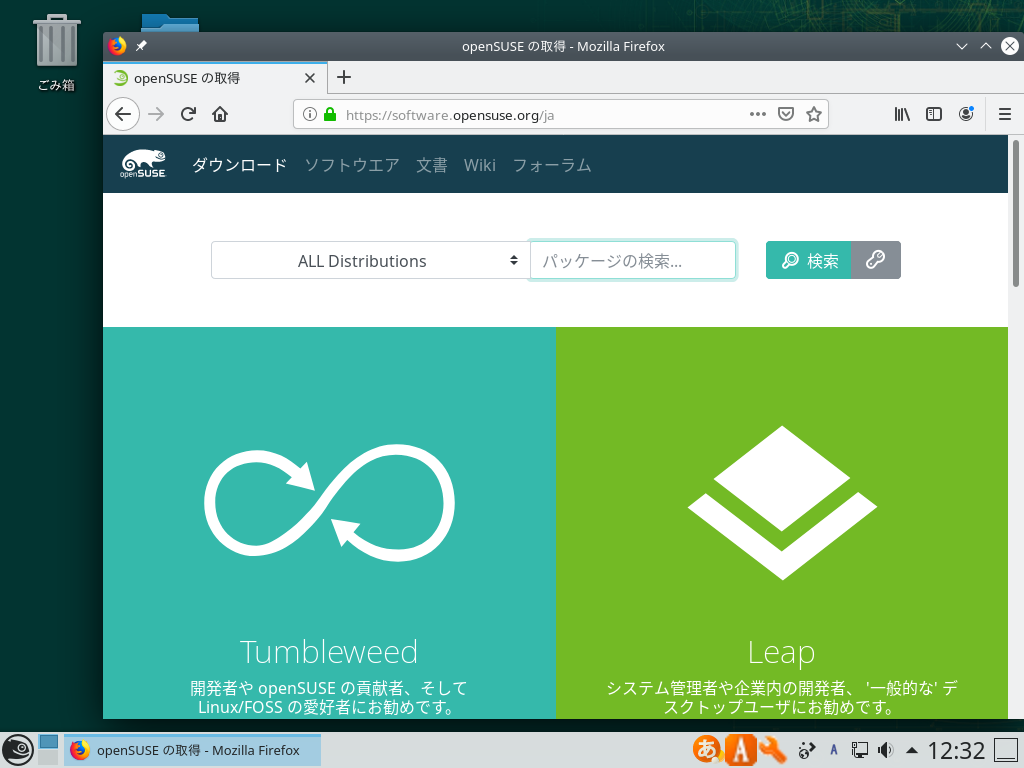Close the openSUSE の取得 tab
1024x768 pixels.
pos(310,78)
